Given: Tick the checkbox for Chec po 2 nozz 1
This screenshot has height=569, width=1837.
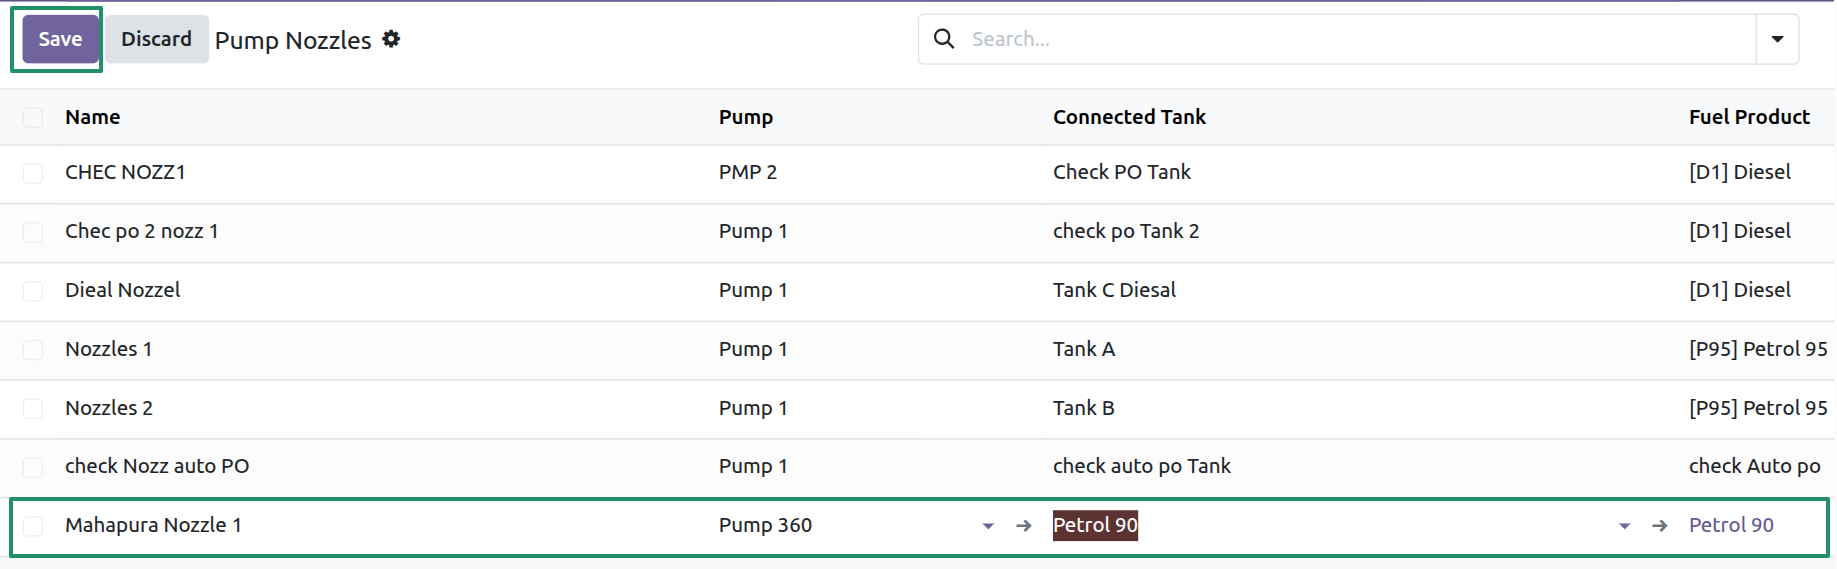Looking at the screenshot, I should click(33, 232).
